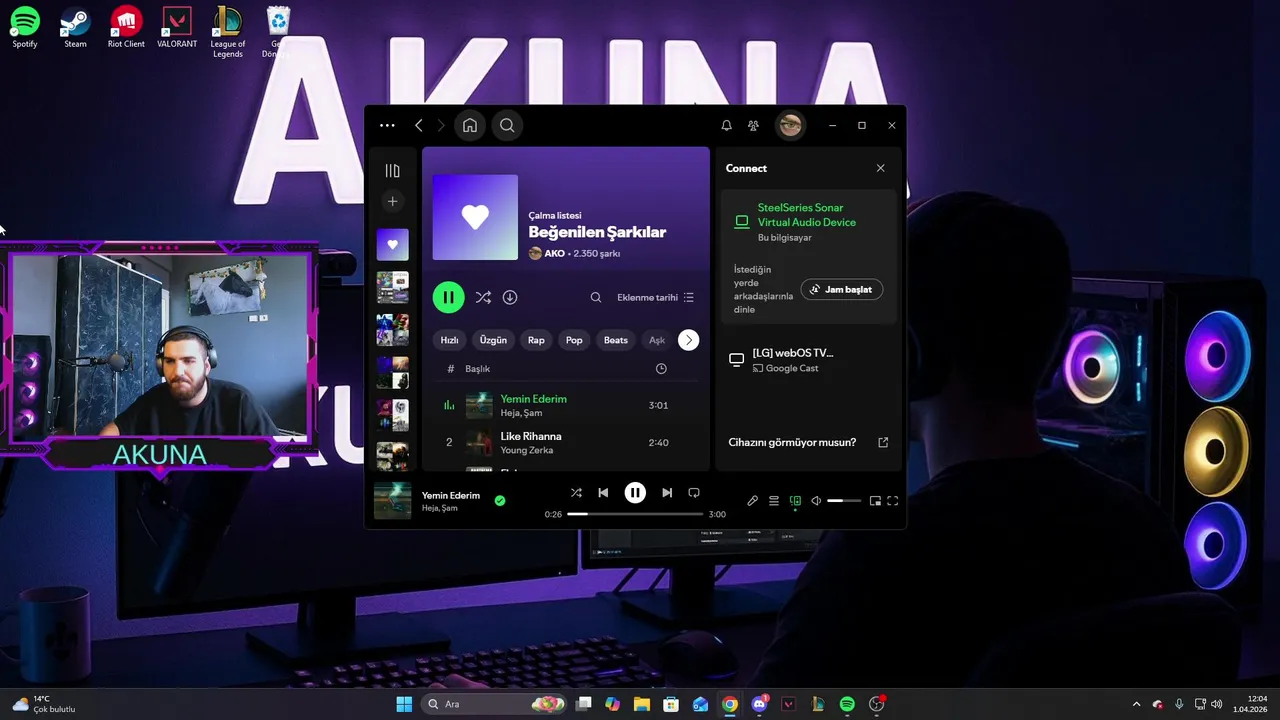Viewport: 1280px width, 720px height.
Task: Open the profile avatar menu
Action: click(x=790, y=125)
